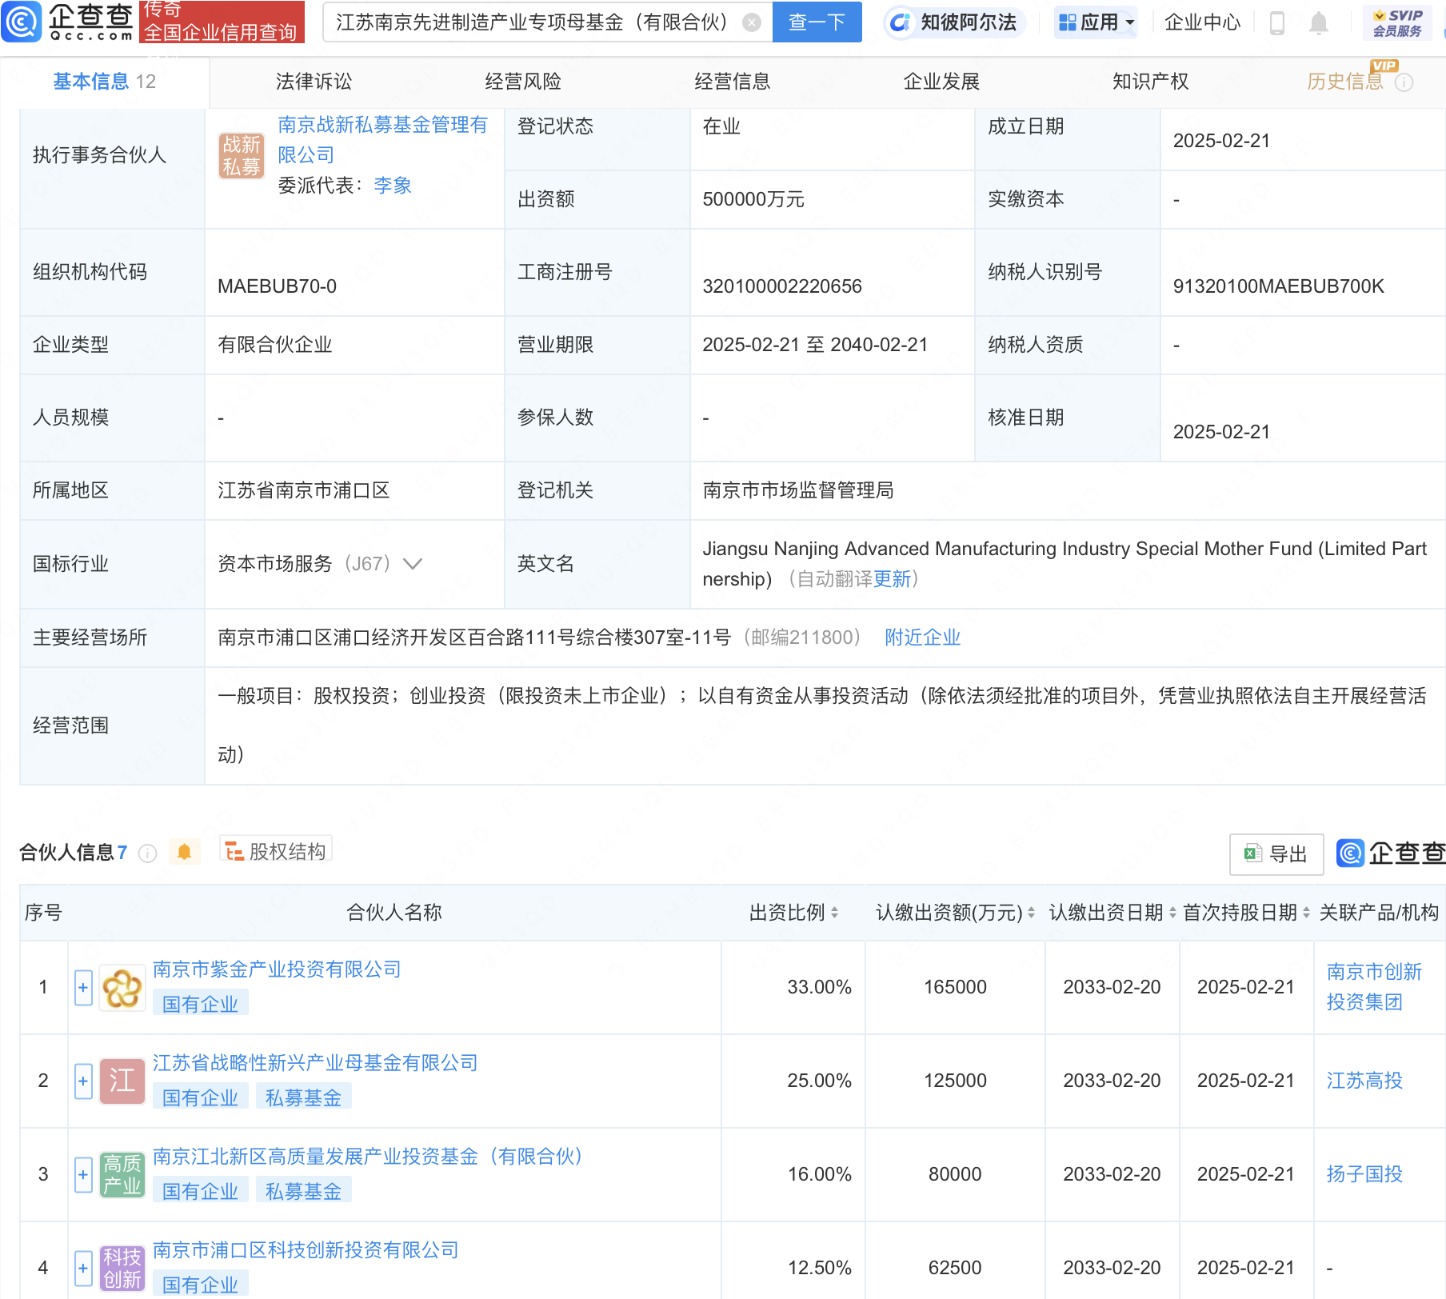Click the subscribe bell beside 合伙人信息

tap(183, 851)
